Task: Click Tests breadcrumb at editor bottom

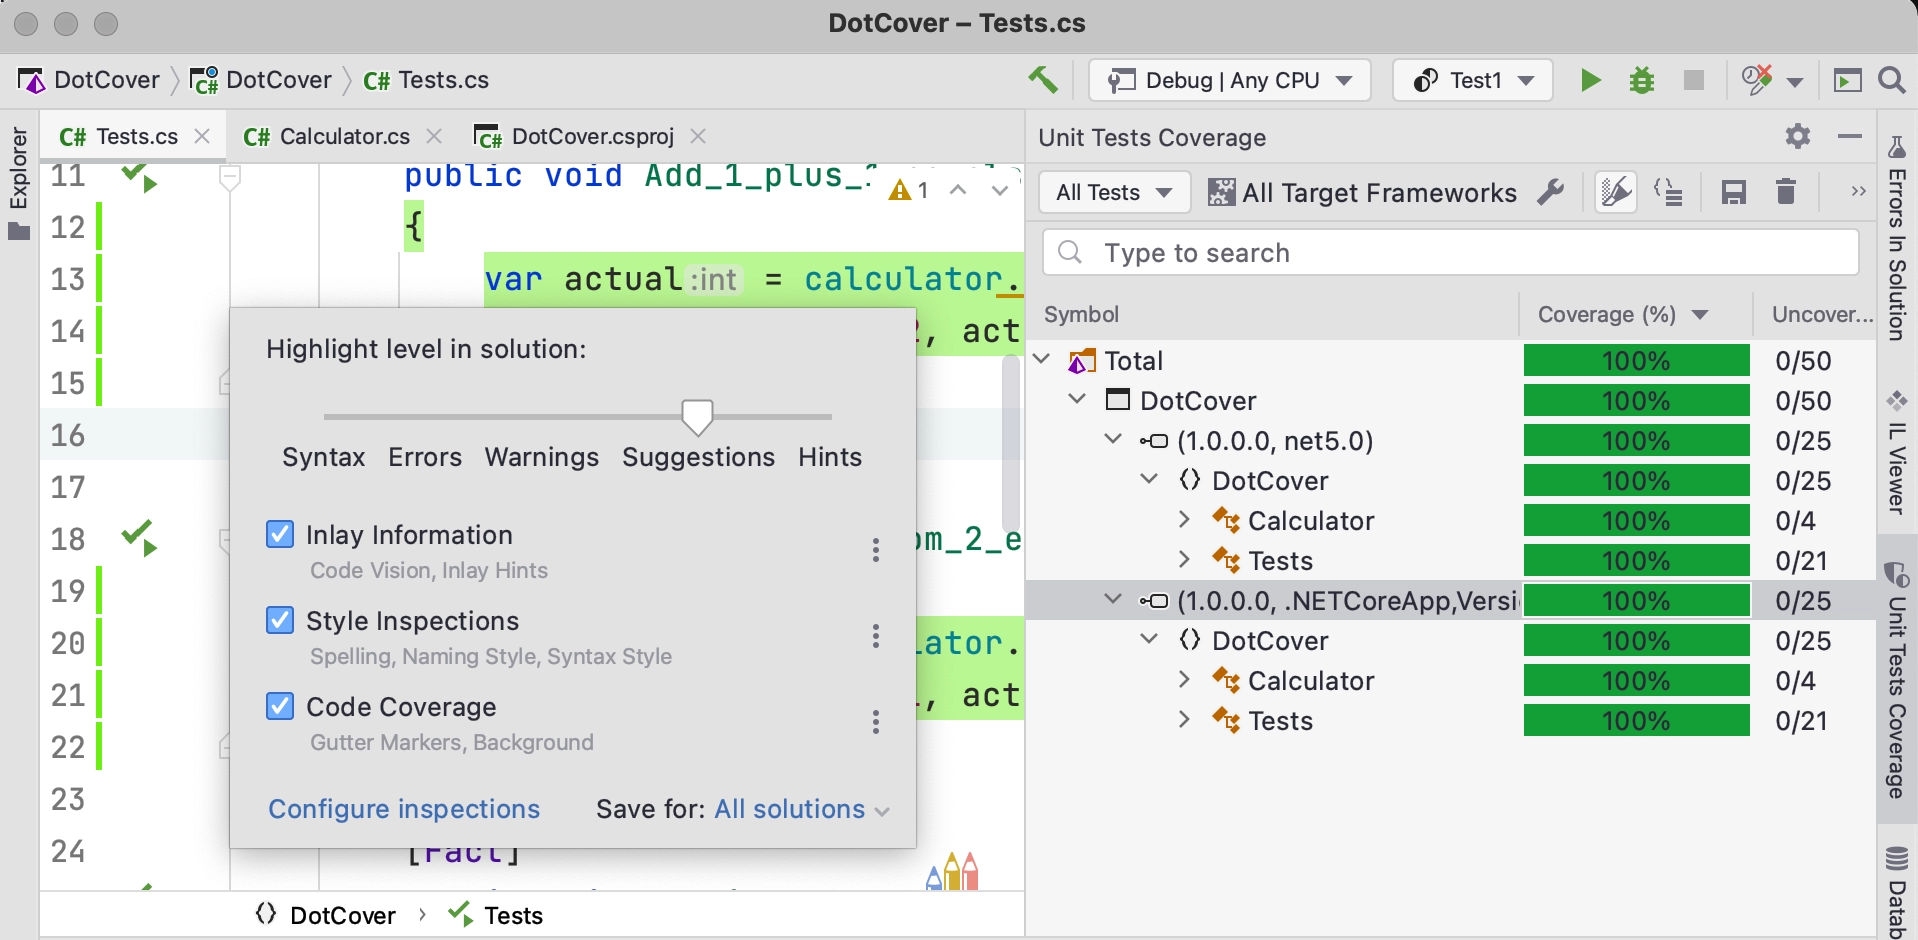Action: pyautogui.click(x=496, y=915)
